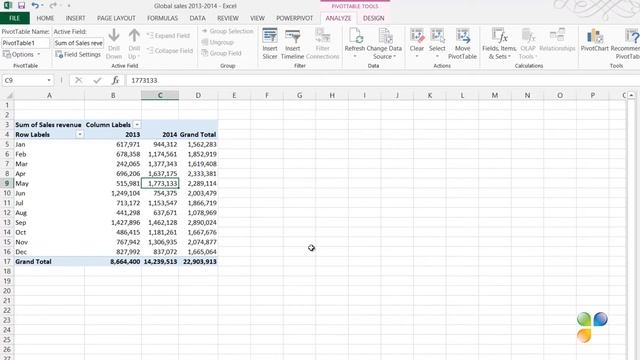Open Field Settings
The image size is (640, 360).
click(78, 54)
